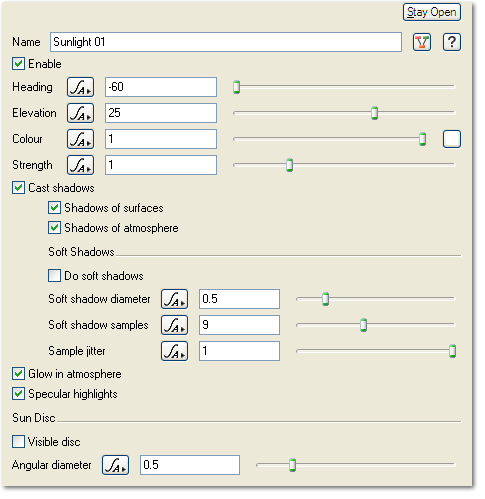The height and width of the screenshot is (499, 485).
Task: Open Sample jitter animation button
Action: point(174,351)
